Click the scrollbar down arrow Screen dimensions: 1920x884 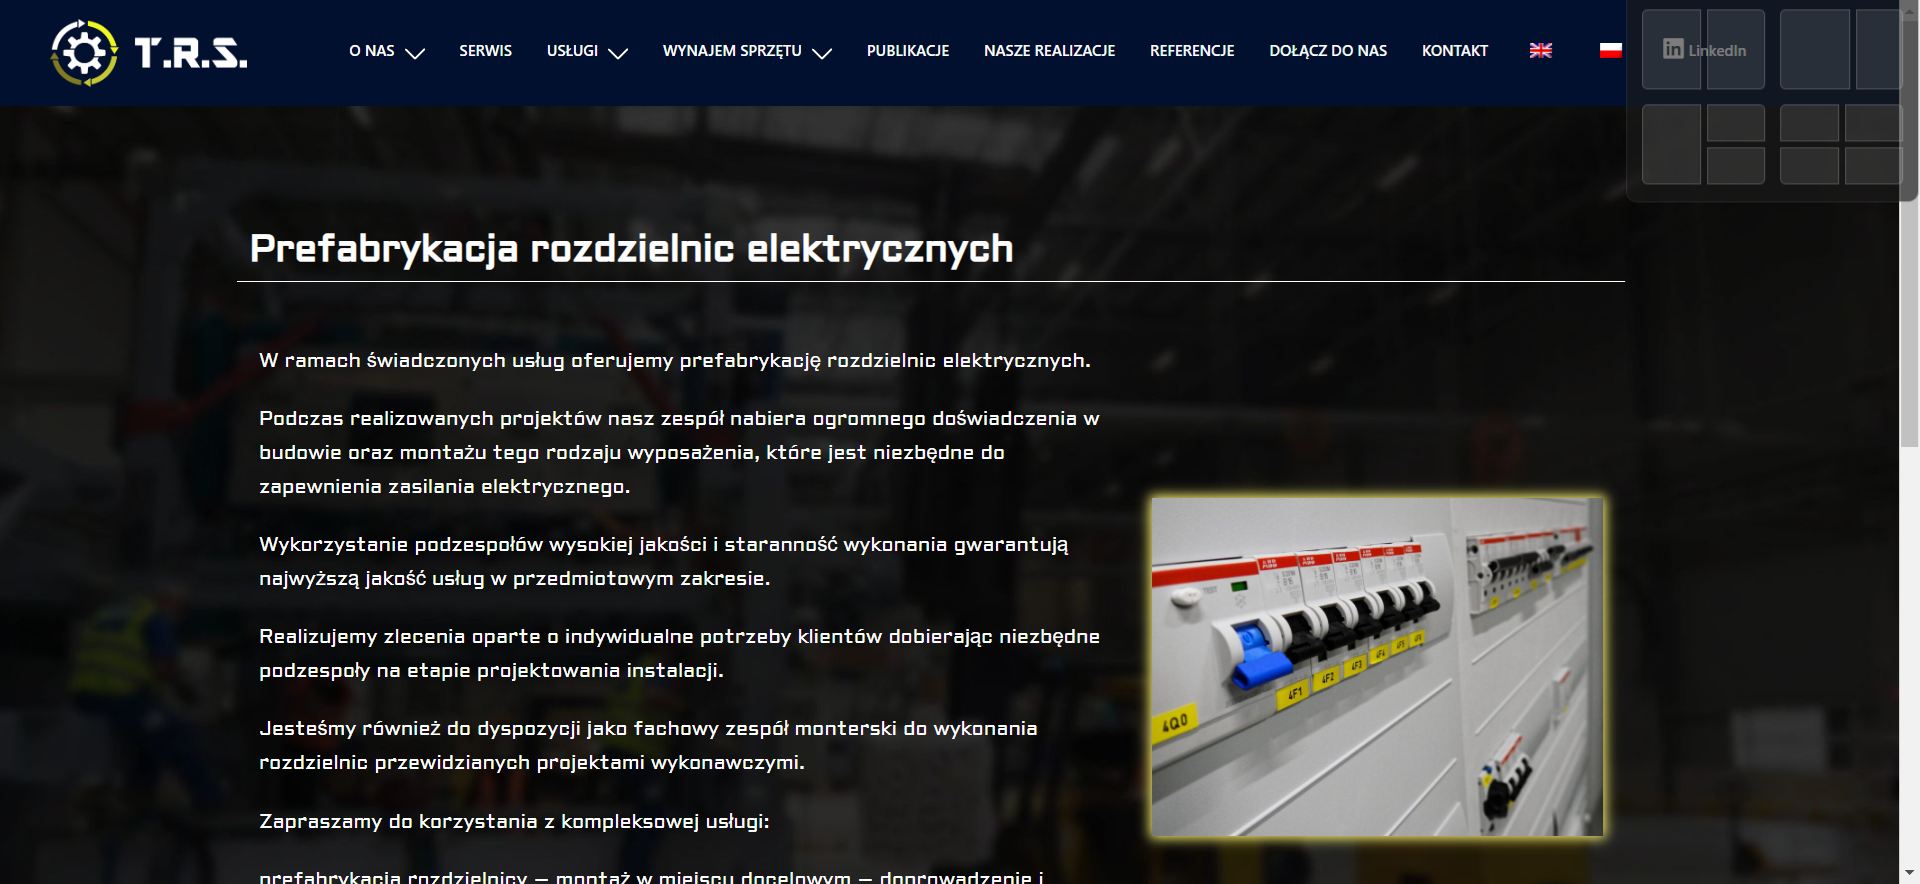1909,874
